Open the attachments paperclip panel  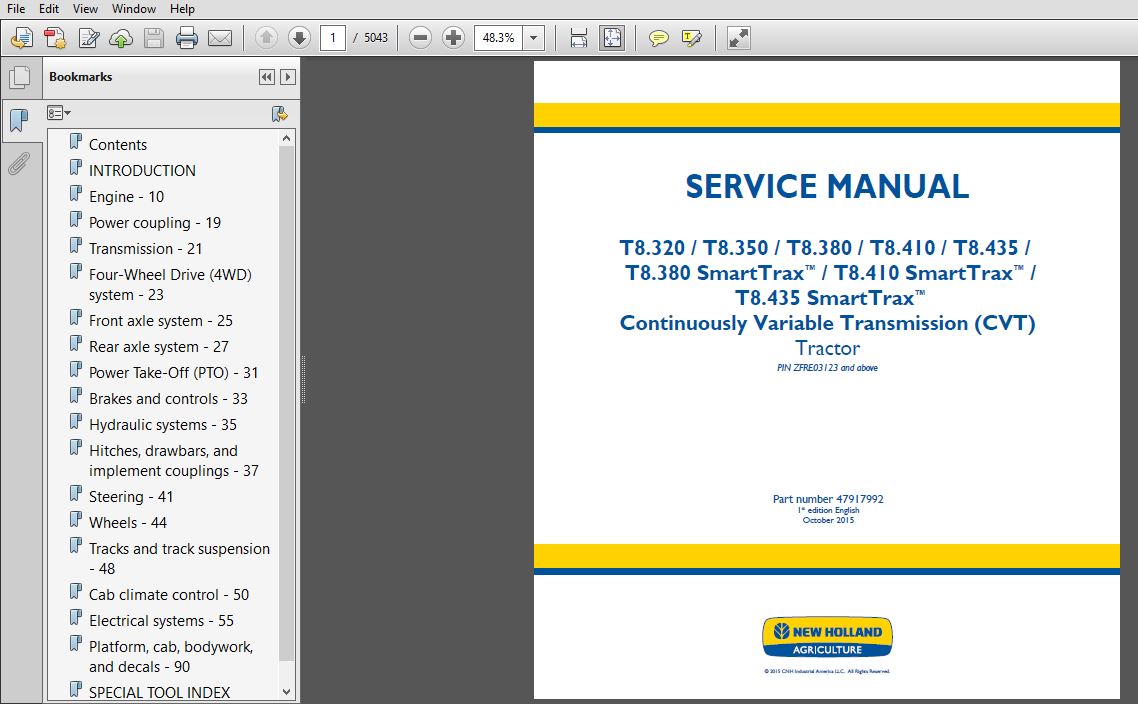(20, 164)
